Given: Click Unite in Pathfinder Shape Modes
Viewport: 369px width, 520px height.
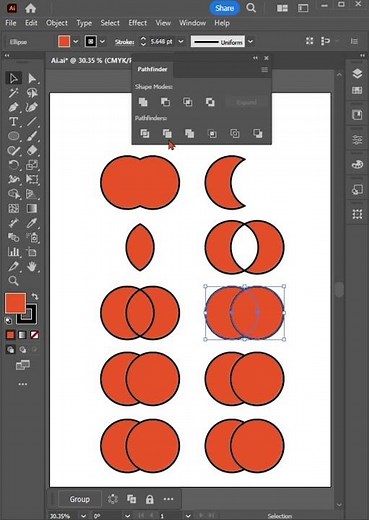Looking at the screenshot, I should click(x=143, y=102).
